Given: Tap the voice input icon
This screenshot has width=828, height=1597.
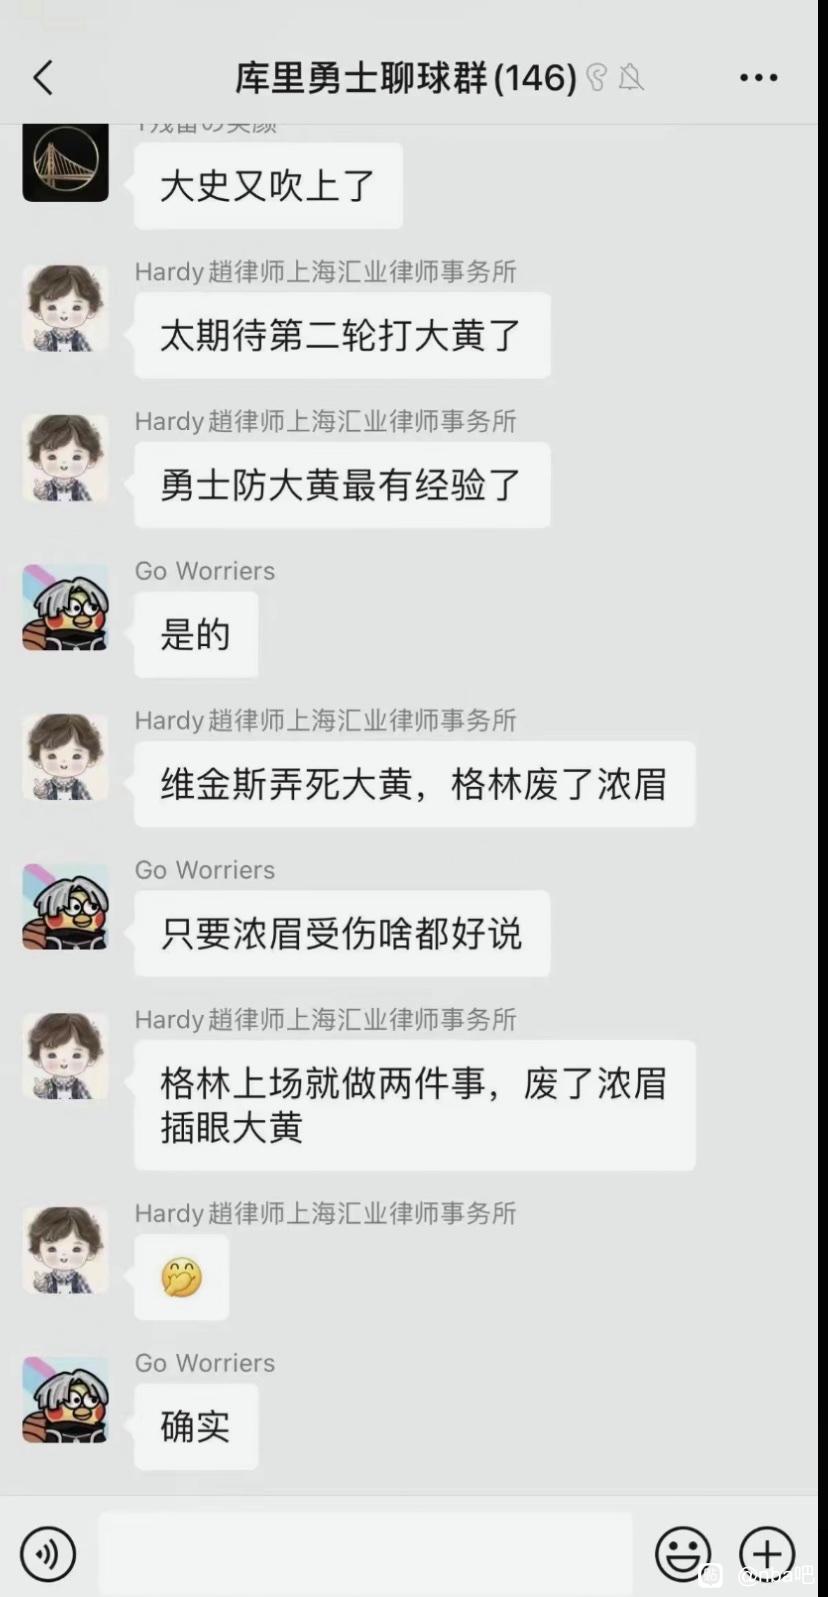Looking at the screenshot, I should [47, 1554].
